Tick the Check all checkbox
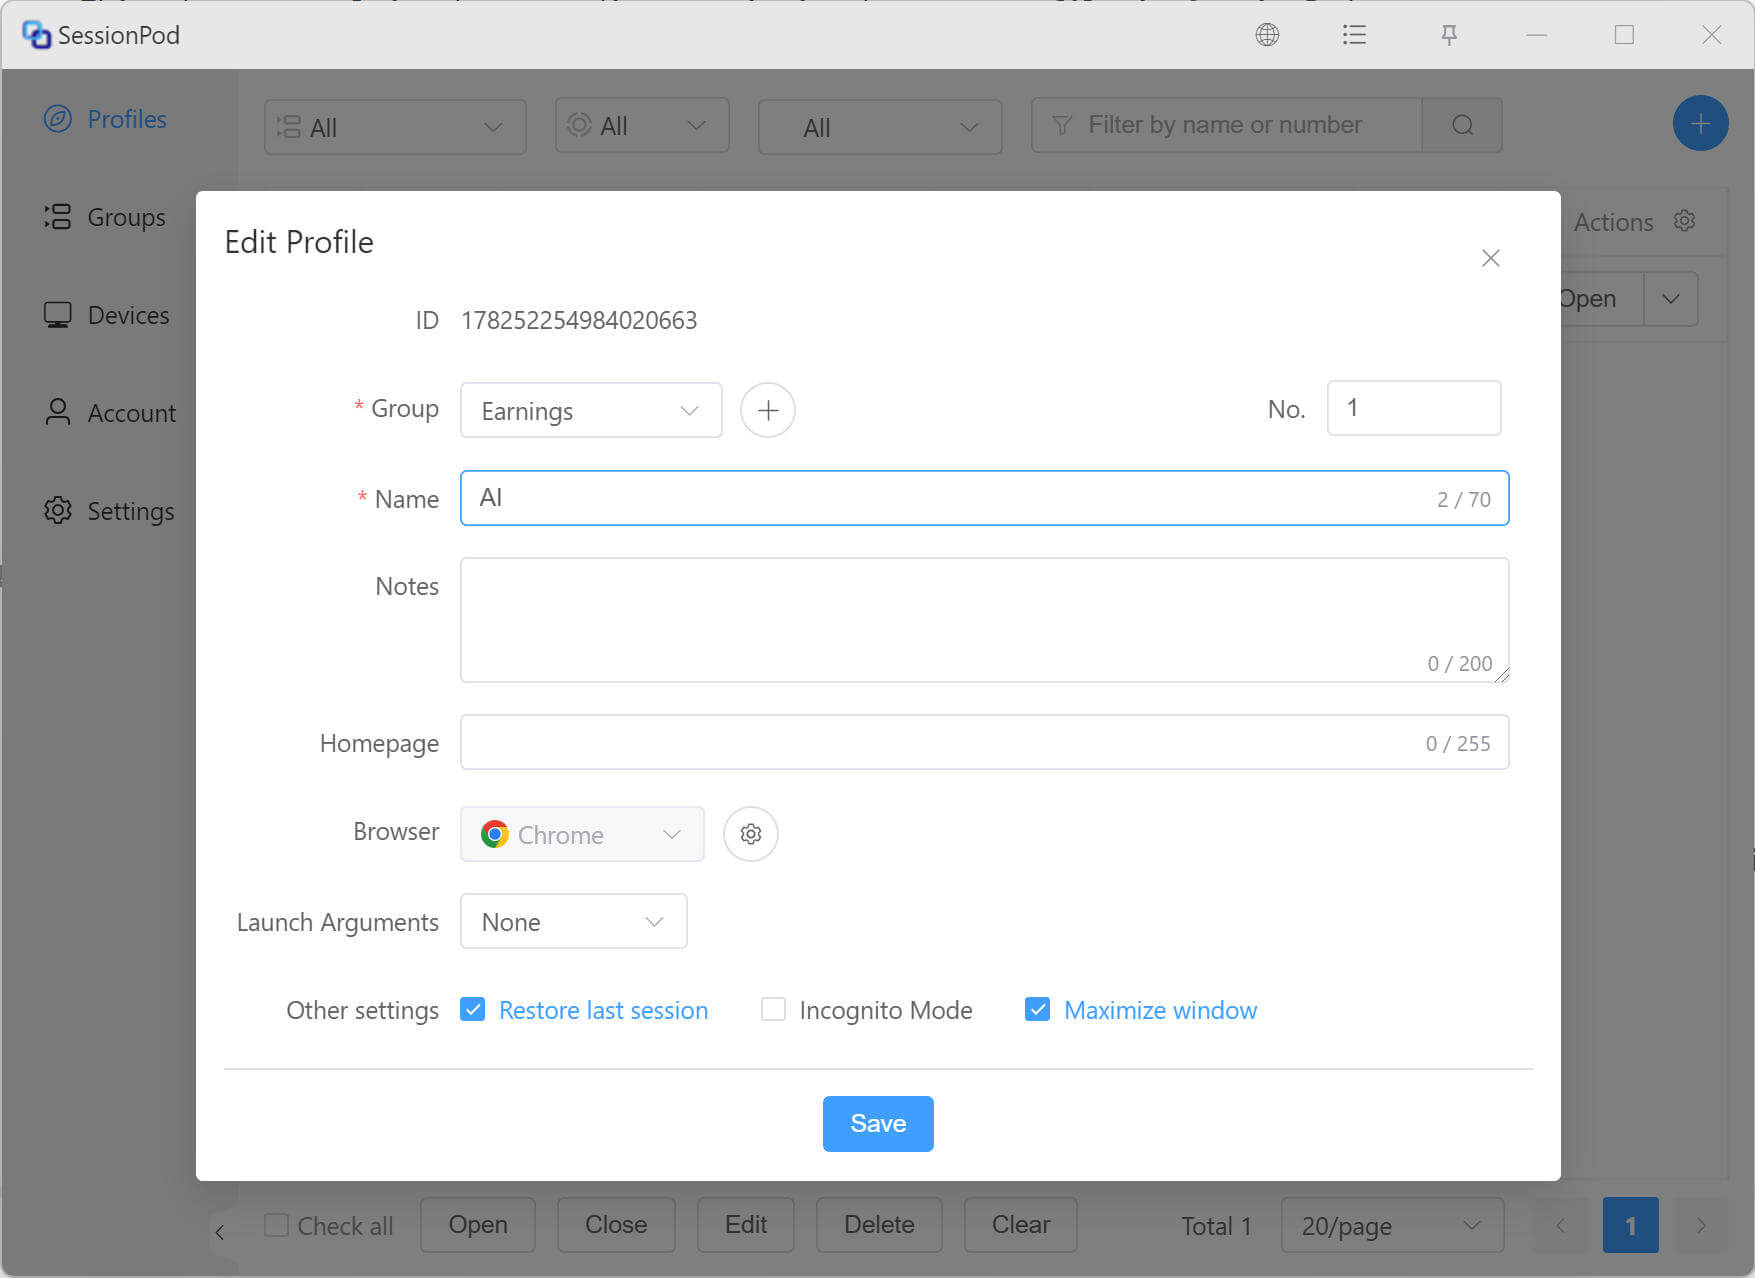Screen dimensions: 1755x1278 tap(277, 1225)
